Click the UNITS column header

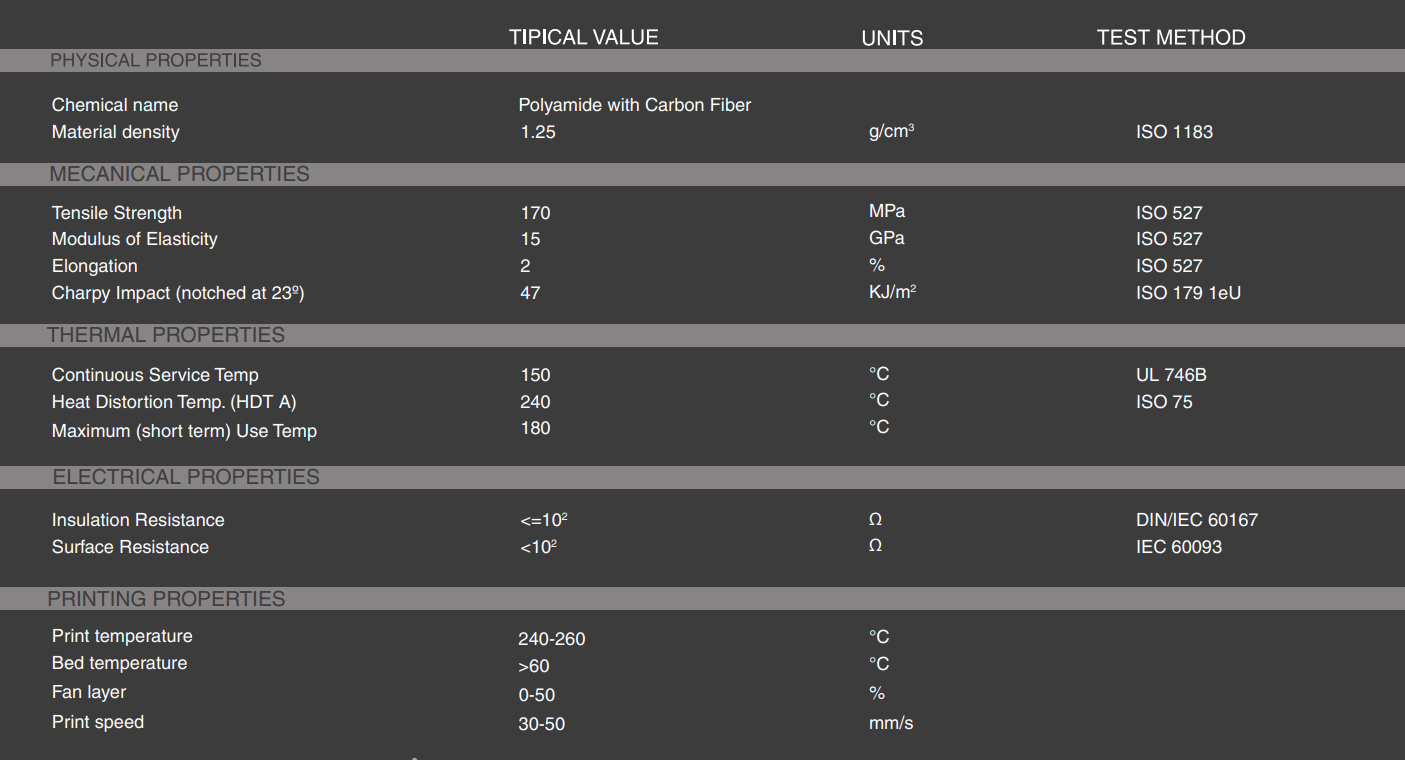pos(892,39)
